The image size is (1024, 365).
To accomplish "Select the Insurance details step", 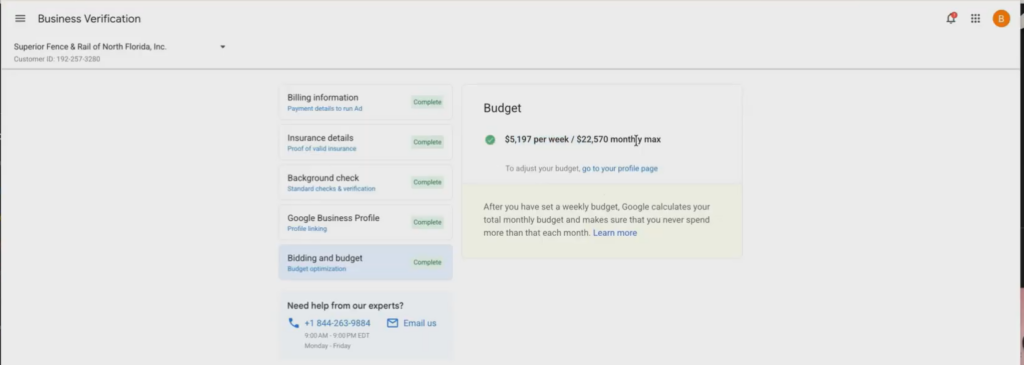I will point(366,142).
